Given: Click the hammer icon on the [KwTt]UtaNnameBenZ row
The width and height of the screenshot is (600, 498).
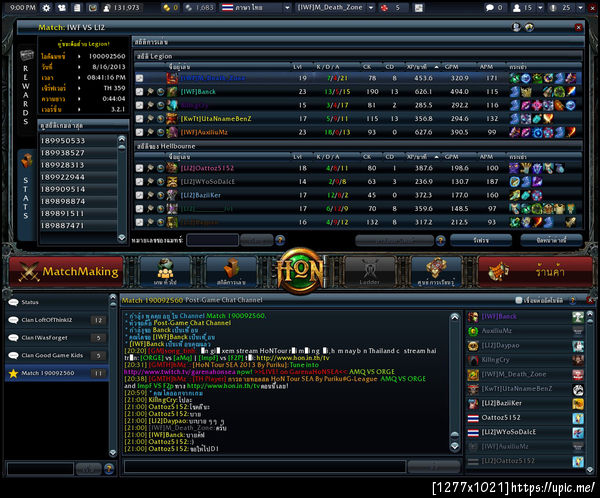Looking at the screenshot, I should coord(150,119).
